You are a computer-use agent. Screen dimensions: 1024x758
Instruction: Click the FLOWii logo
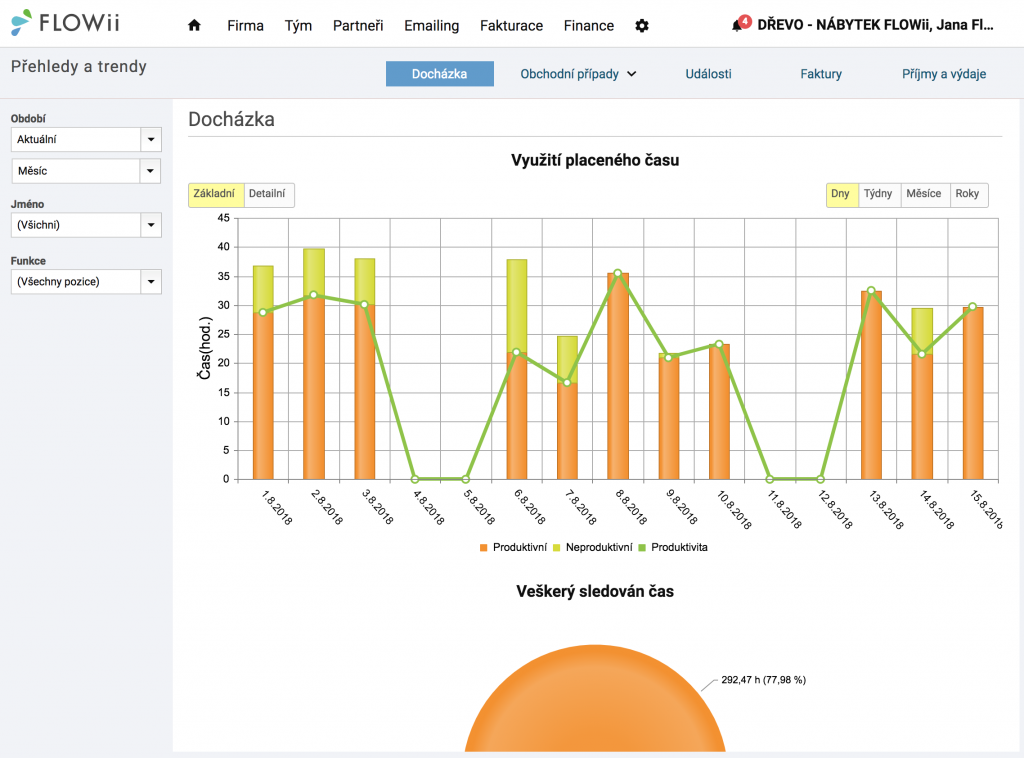65,22
